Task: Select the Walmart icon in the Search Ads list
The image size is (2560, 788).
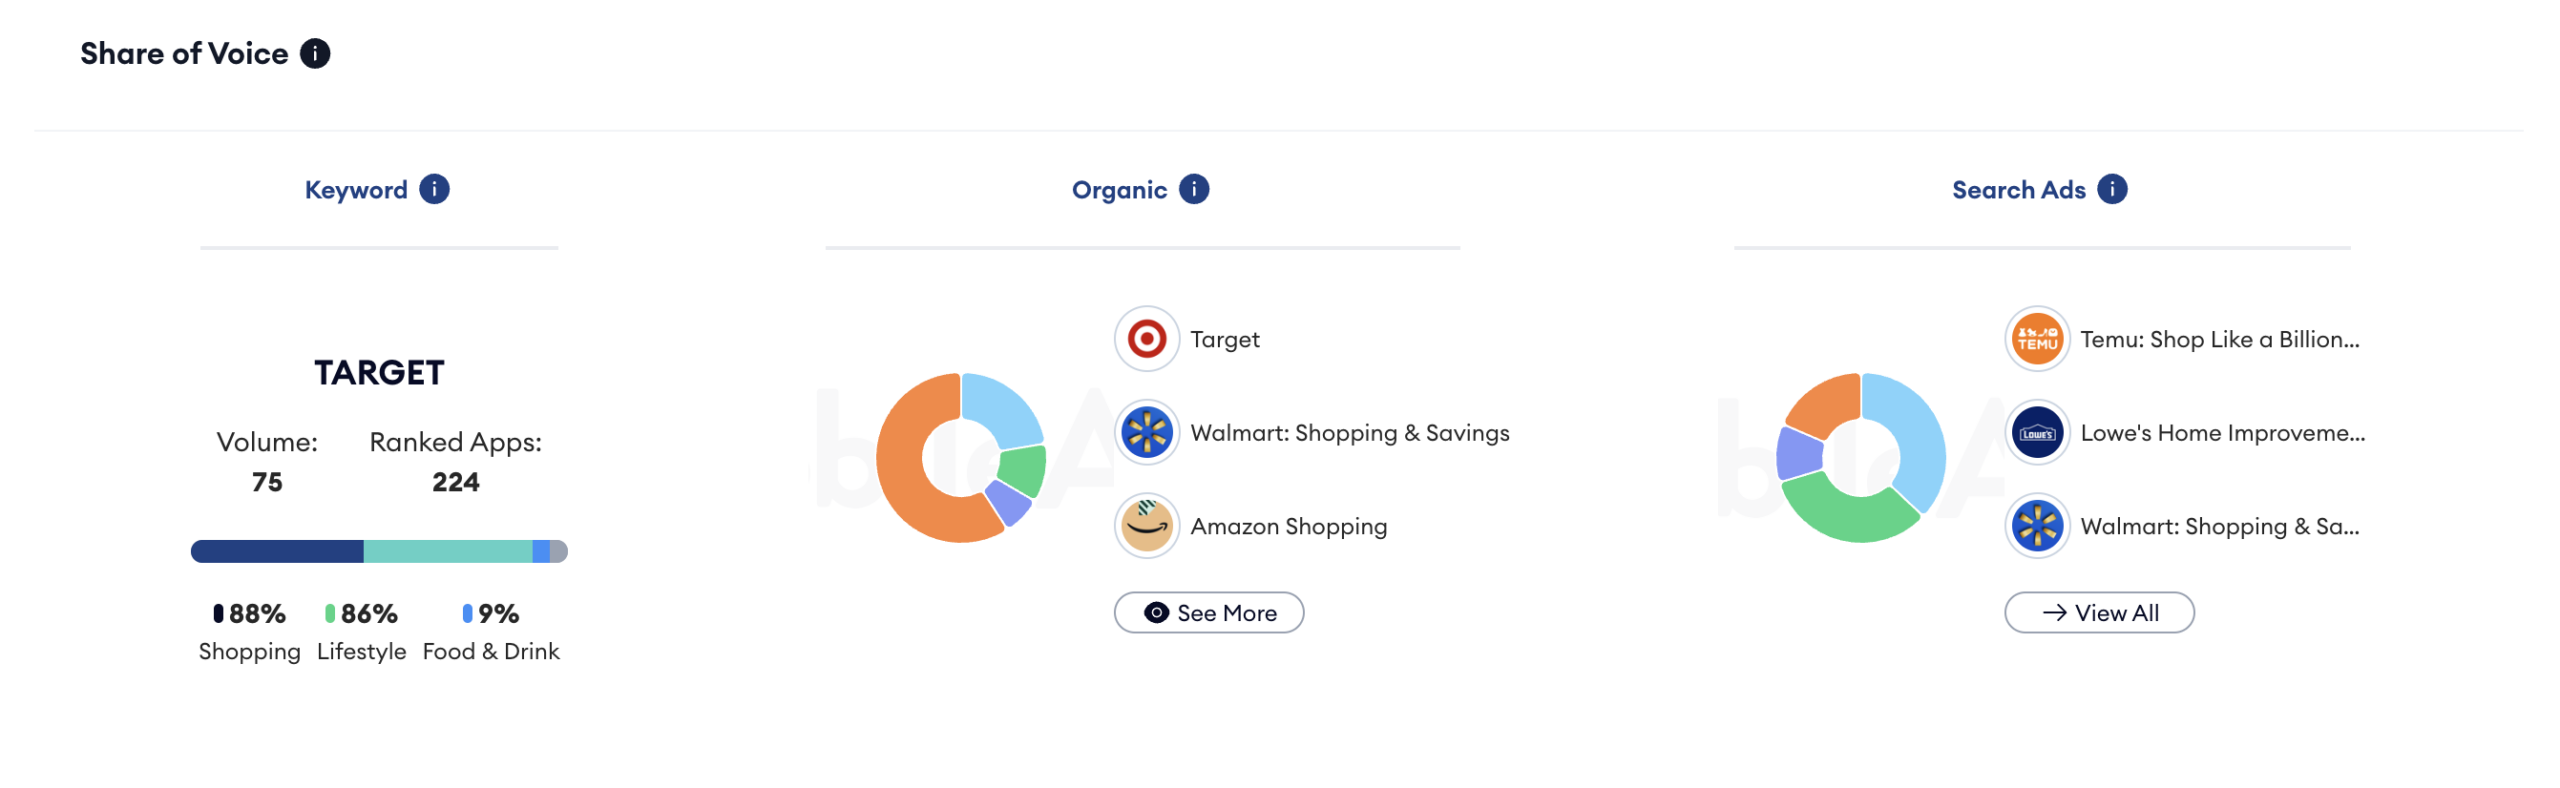Action: (2037, 526)
